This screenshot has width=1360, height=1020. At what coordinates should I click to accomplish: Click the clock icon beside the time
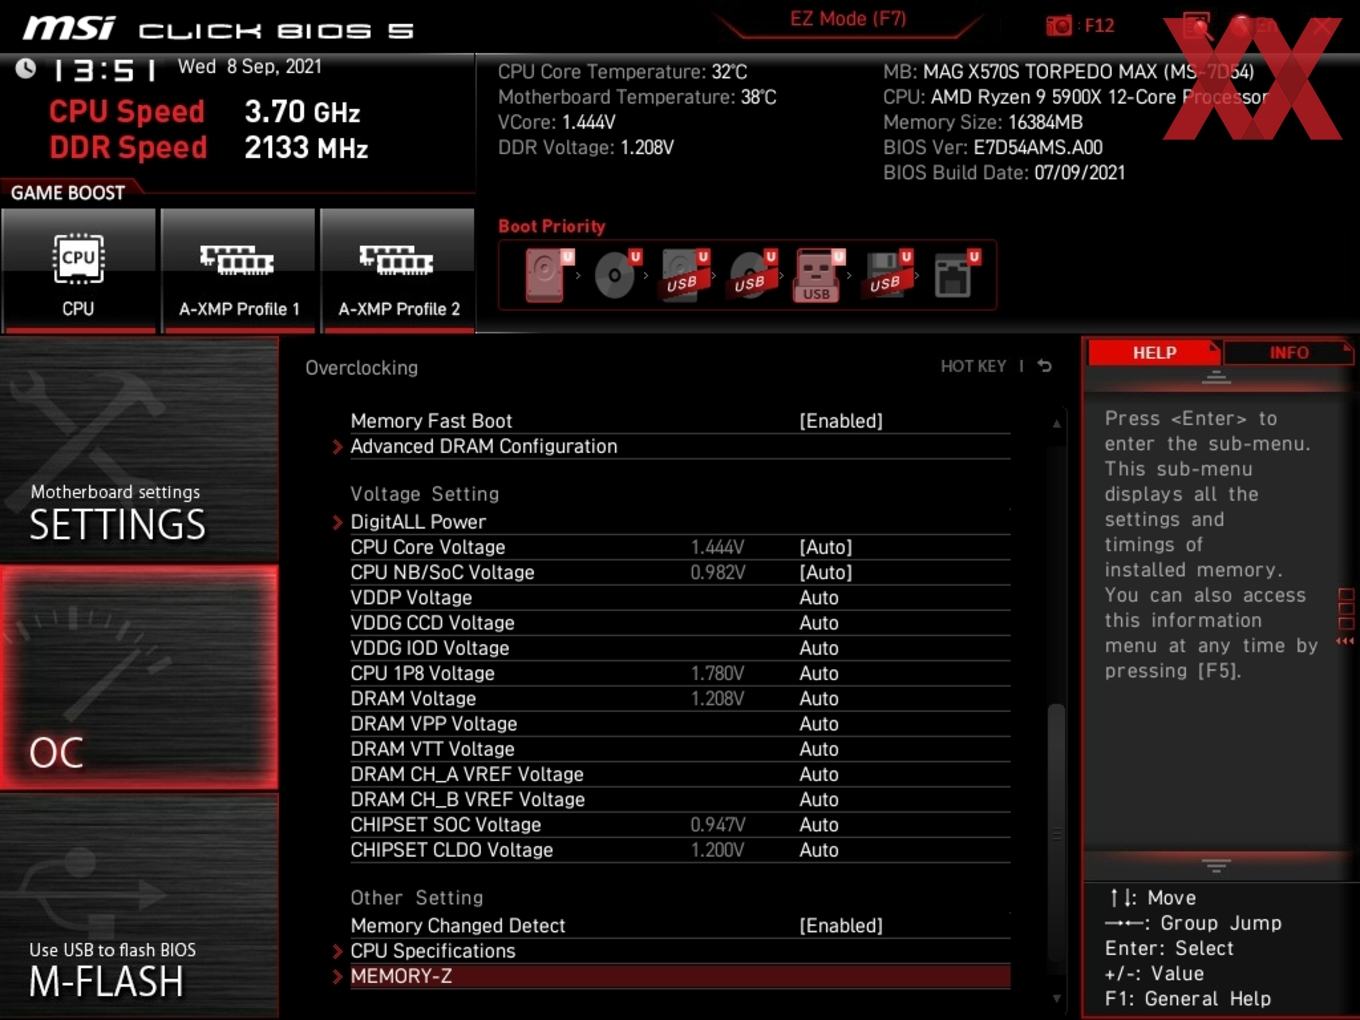pyautogui.click(x=26, y=68)
